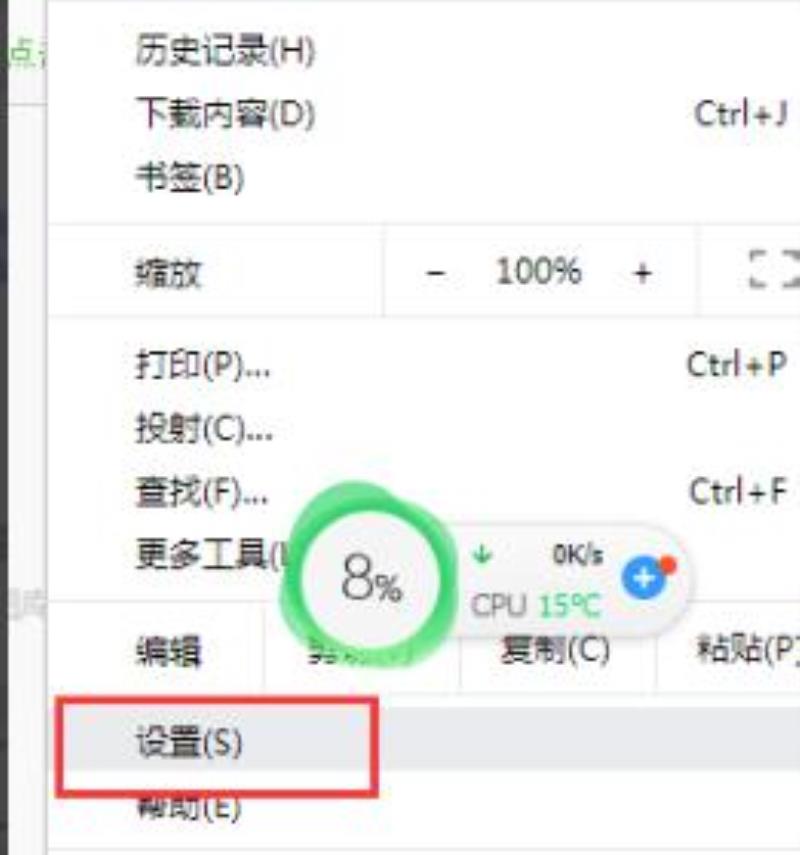
Task: Click the 编辑 edit row label
Action: 169,652
